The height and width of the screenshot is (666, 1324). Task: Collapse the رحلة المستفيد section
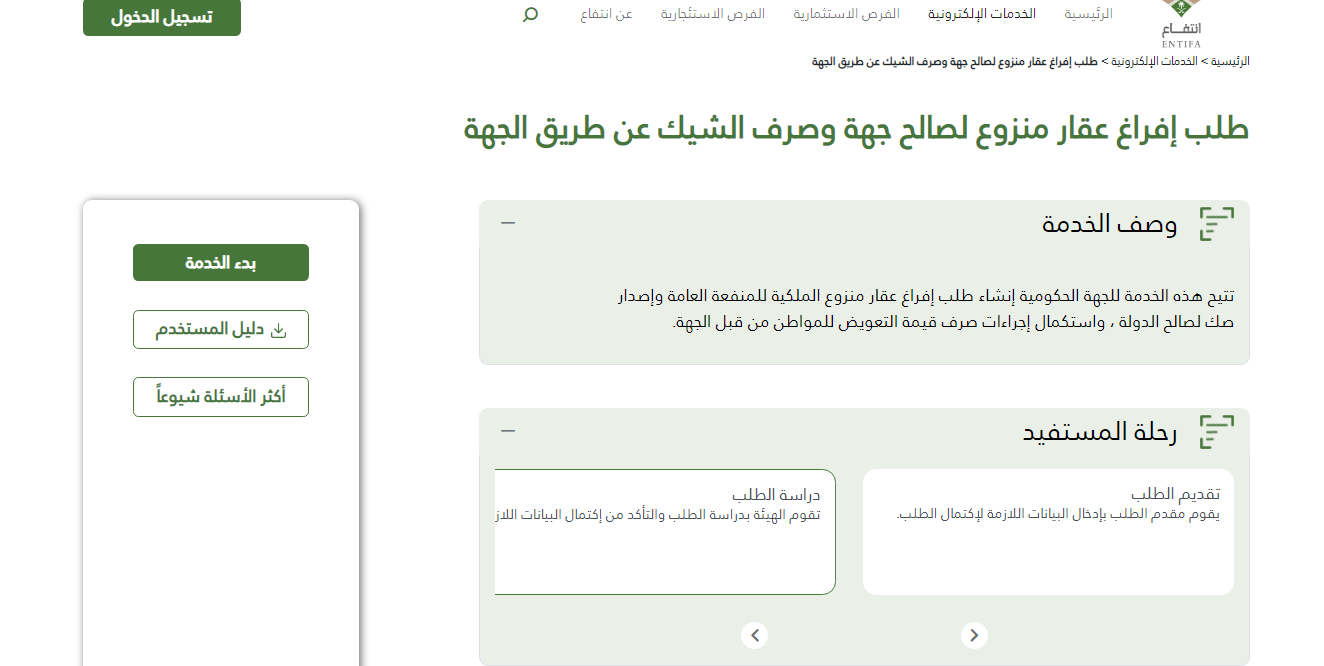click(x=508, y=431)
